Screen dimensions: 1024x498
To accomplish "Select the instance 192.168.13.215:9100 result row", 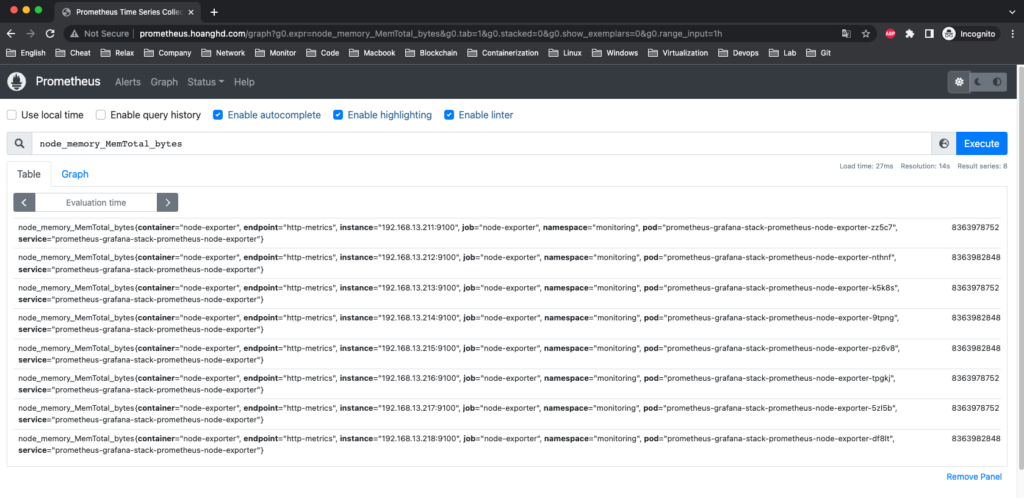I will (x=507, y=354).
